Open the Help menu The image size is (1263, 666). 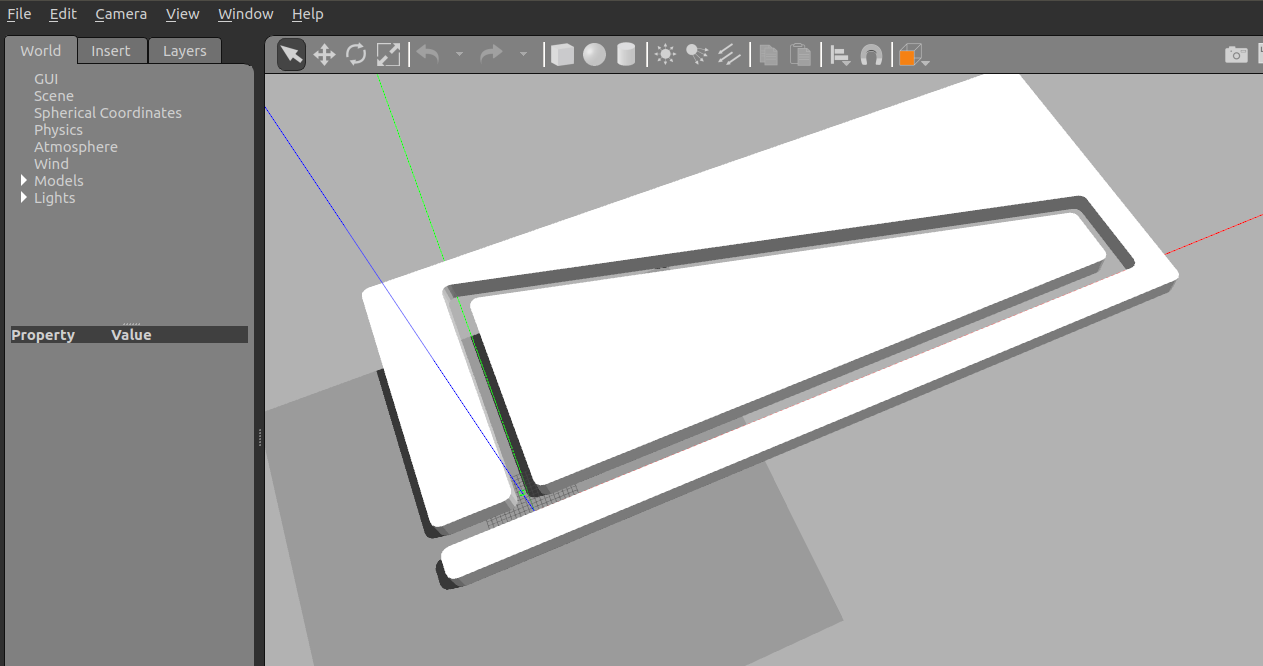[x=308, y=14]
